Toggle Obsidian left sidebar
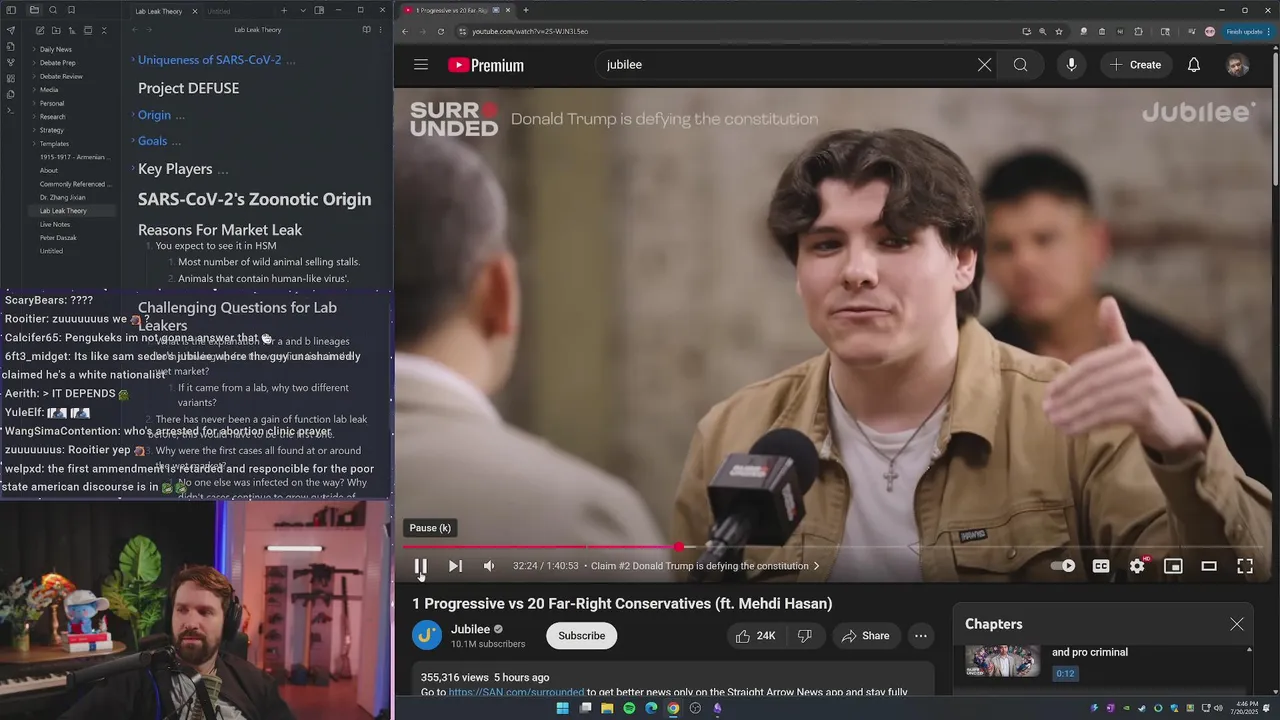 click(11, 10)
